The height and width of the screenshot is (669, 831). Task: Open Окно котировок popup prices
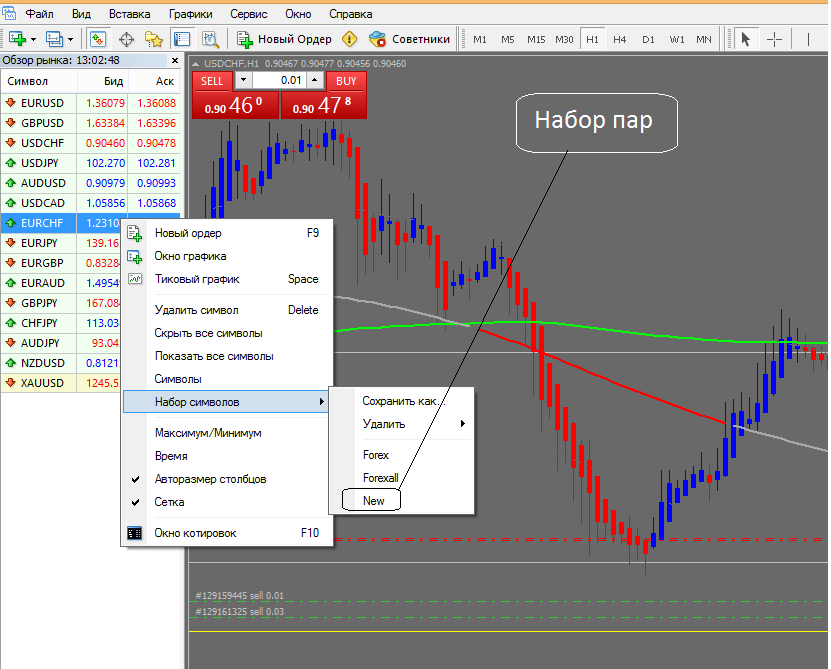(x=227, y=533)
